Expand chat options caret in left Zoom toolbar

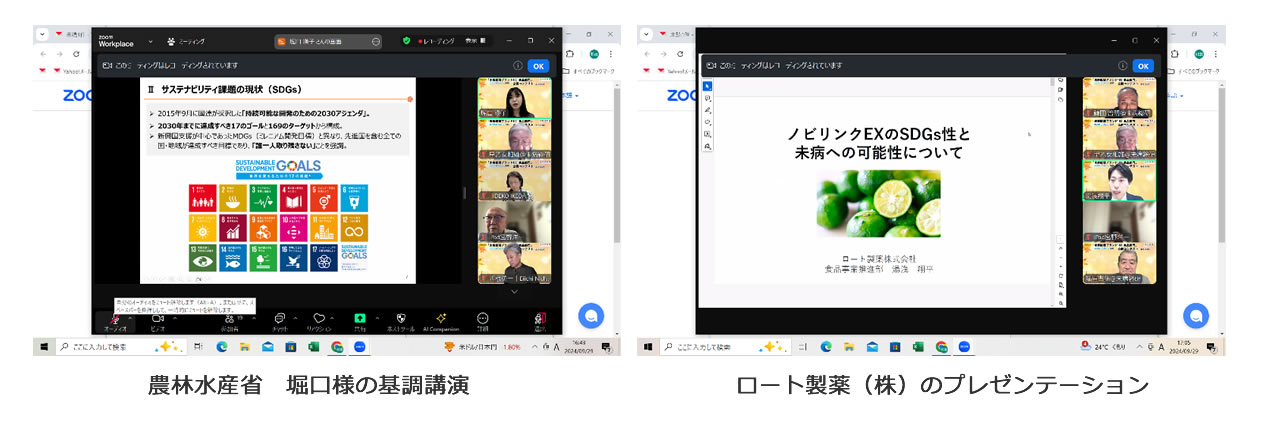tap(295, 317)
